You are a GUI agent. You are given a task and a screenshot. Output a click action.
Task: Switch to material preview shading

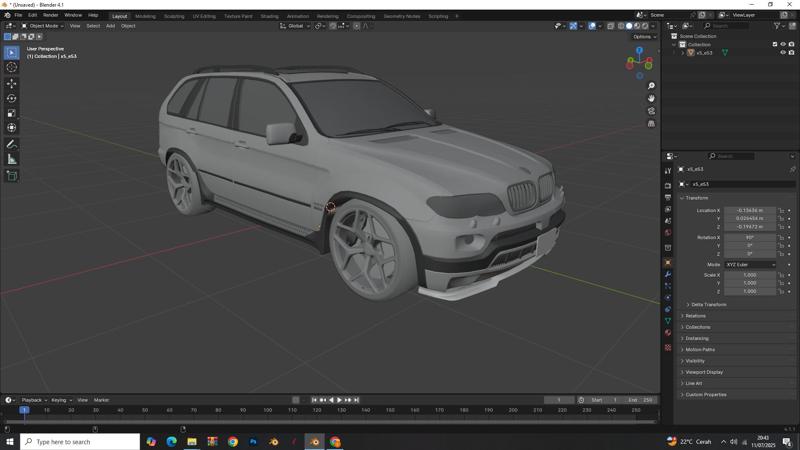click(x=637, y=26)
